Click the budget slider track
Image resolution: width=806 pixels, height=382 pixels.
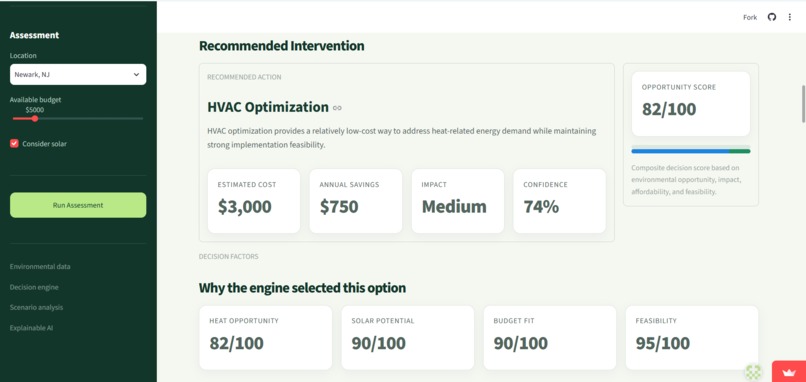point(78,119)
